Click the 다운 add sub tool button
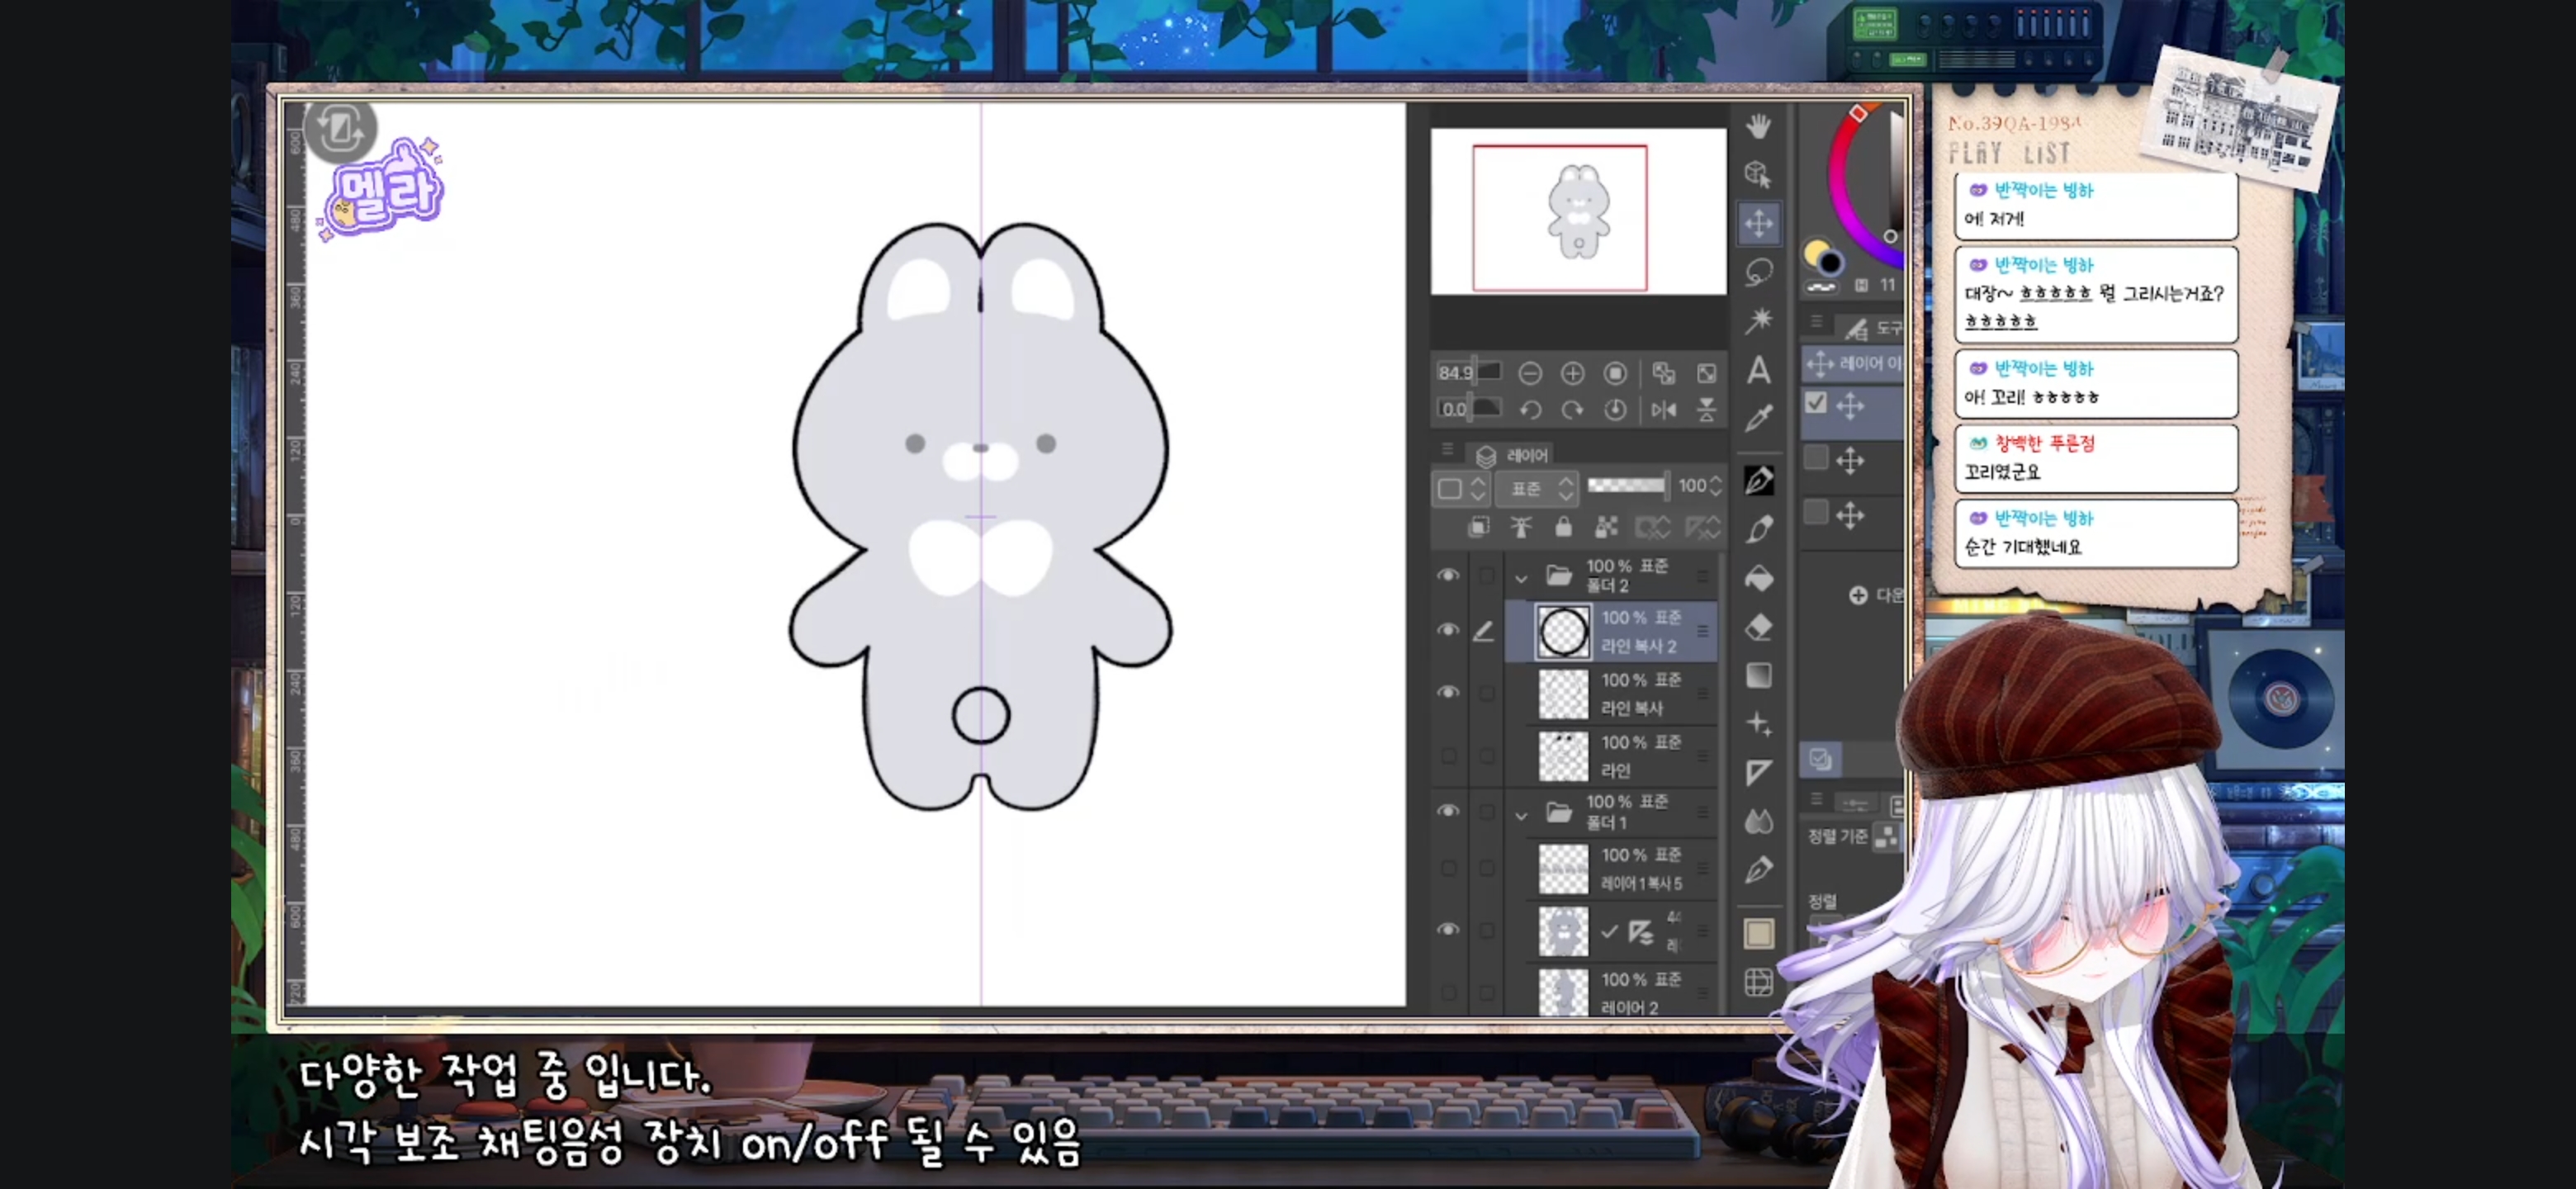The image size is (2576, 1189). [1876, 595]
